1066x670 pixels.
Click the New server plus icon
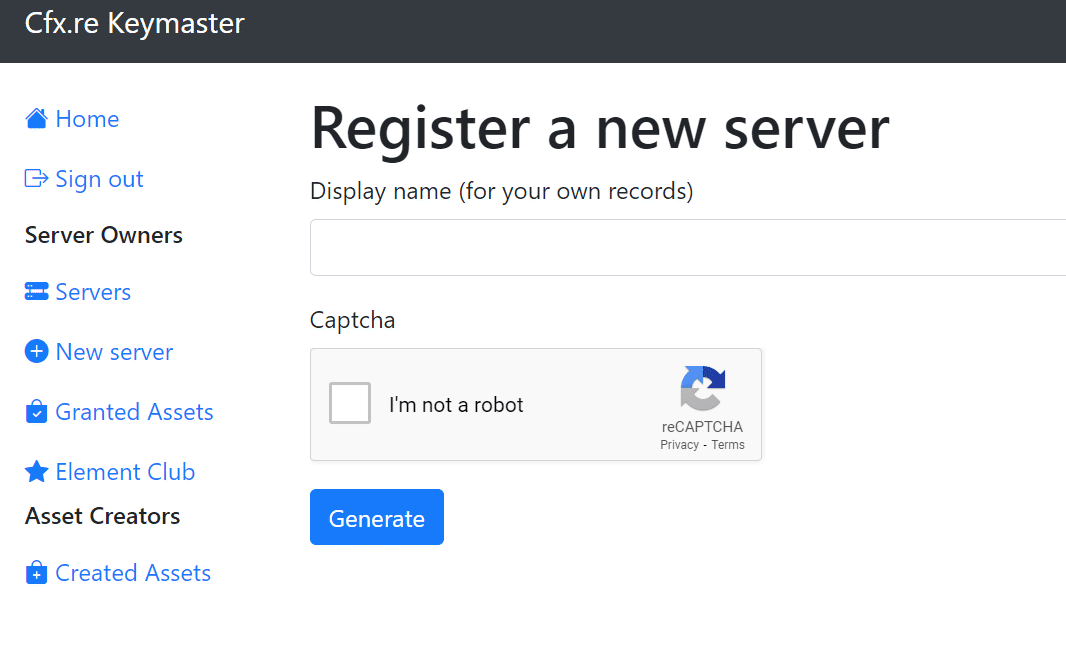point(37,351)
